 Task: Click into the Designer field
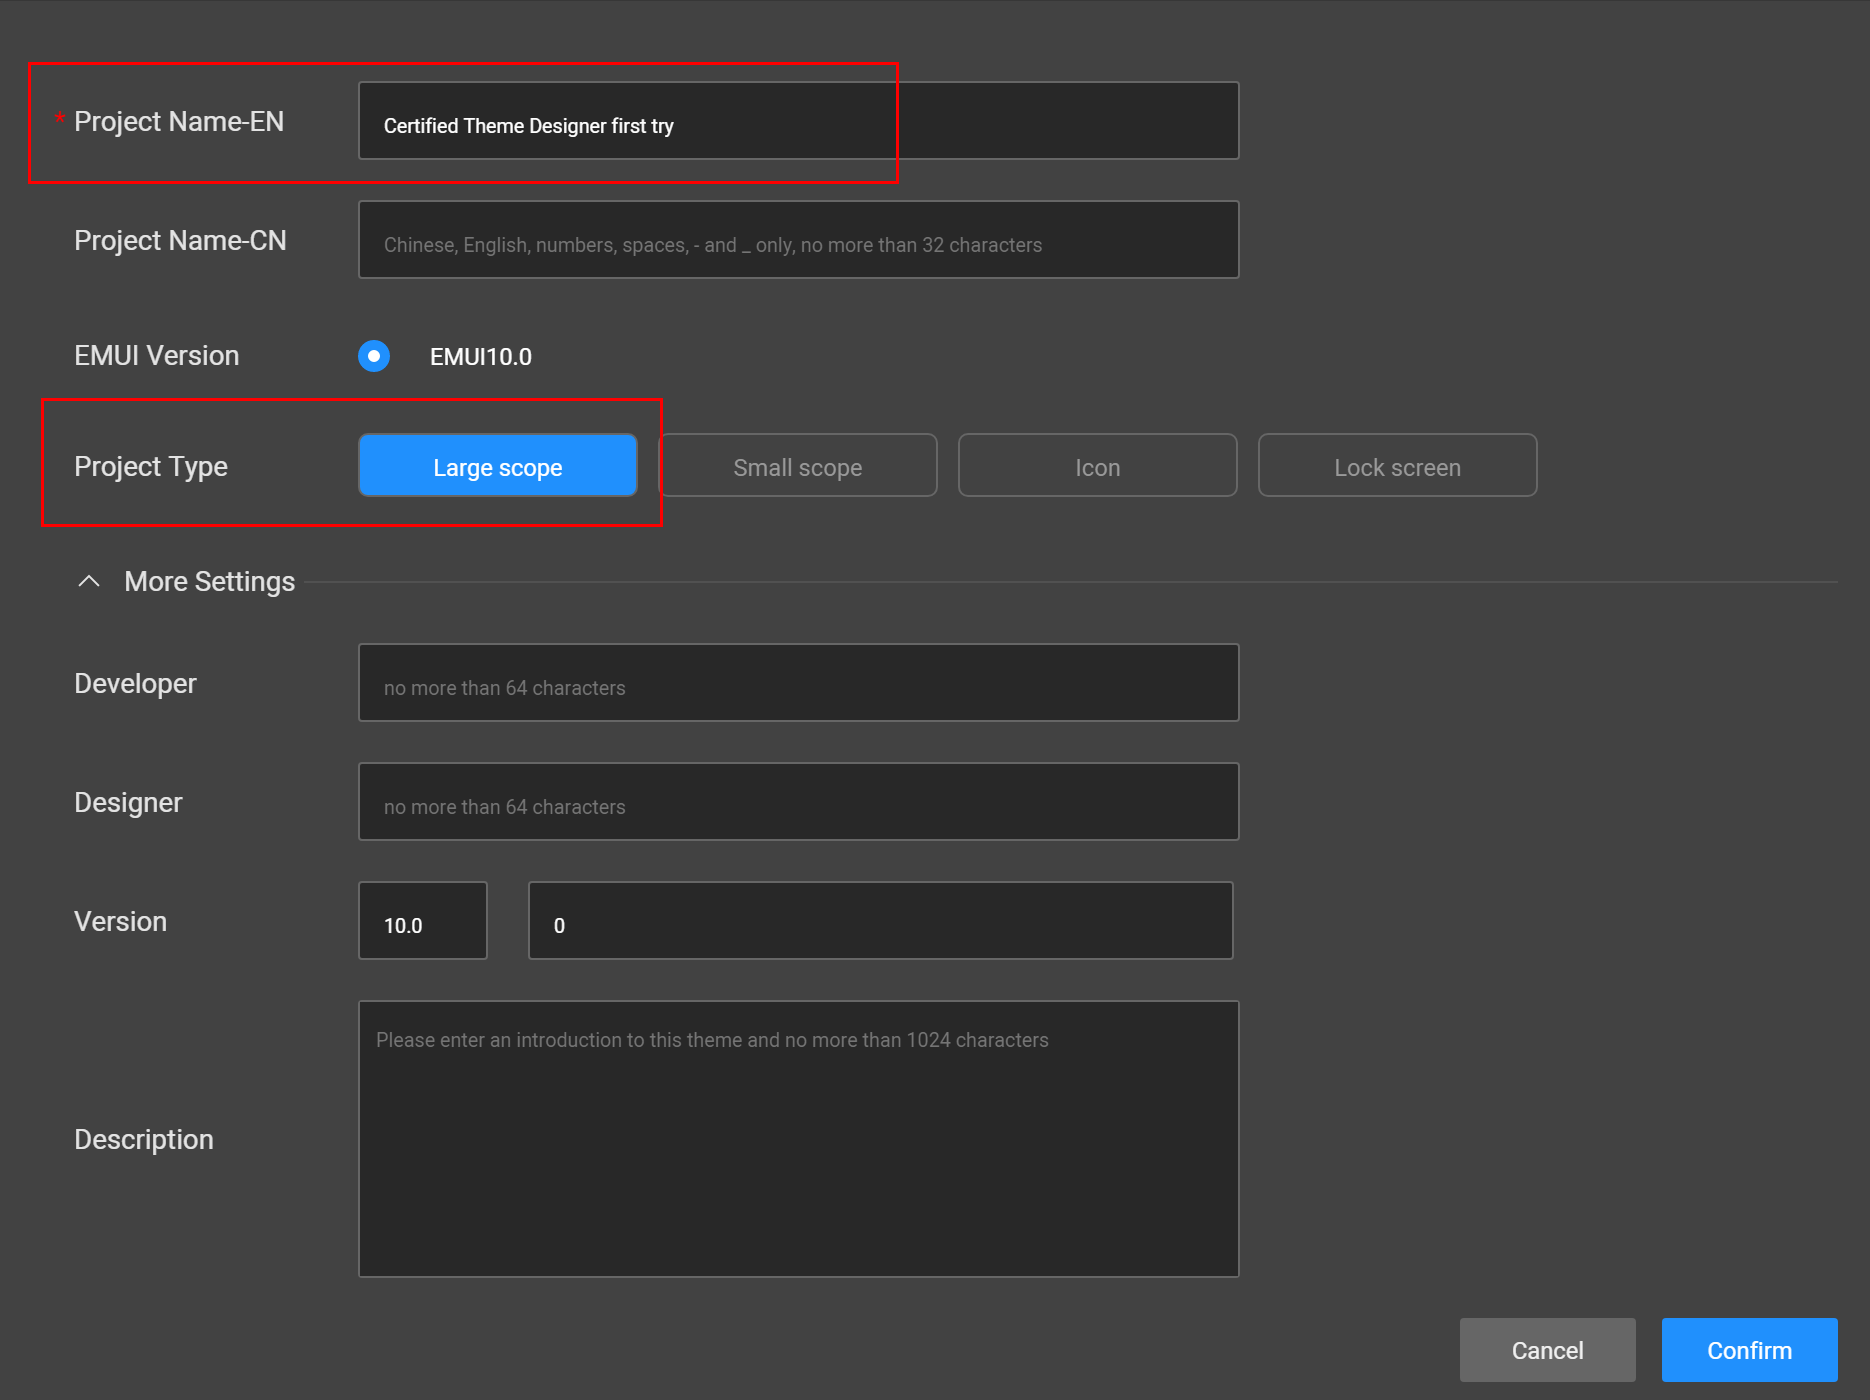pos(798,802)
